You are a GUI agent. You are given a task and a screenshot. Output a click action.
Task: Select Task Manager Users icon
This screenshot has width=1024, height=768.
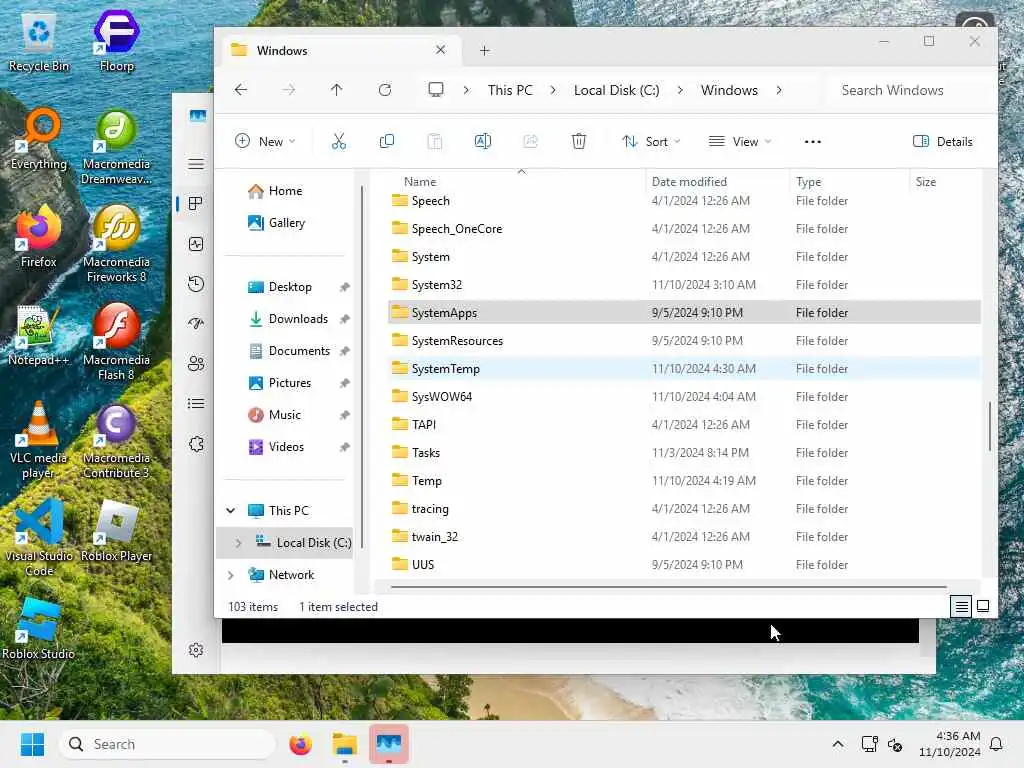click(196, 364)
